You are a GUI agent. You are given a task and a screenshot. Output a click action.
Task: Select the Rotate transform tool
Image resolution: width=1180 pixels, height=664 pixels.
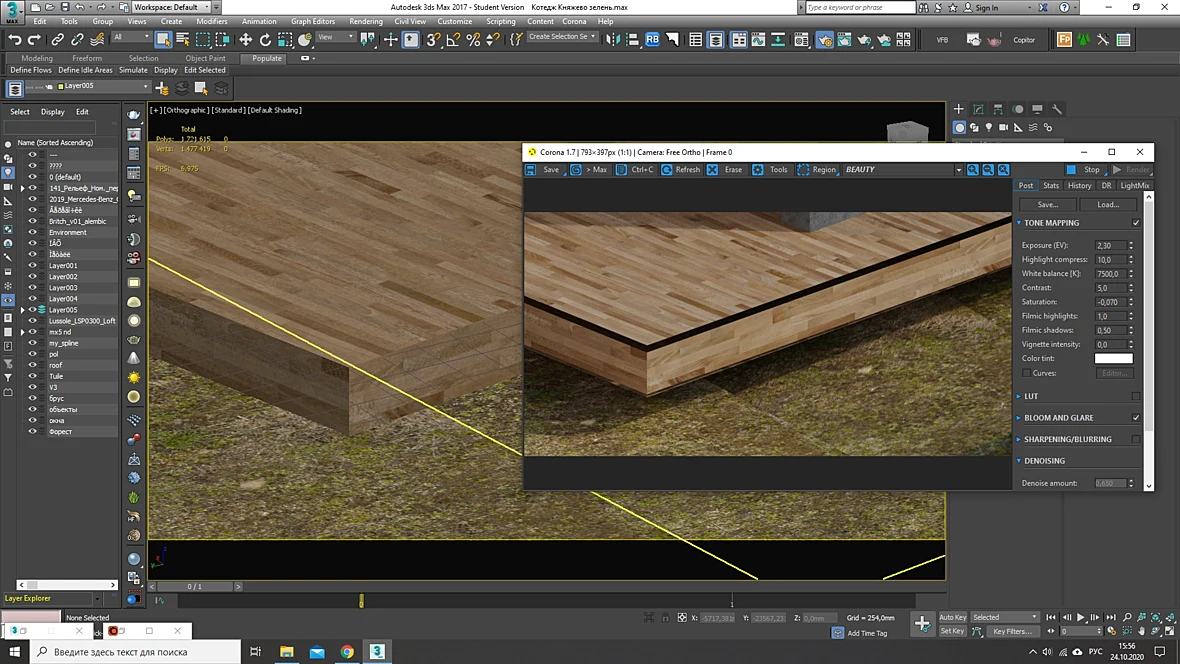pyautogui.click(x=265, y=39)
